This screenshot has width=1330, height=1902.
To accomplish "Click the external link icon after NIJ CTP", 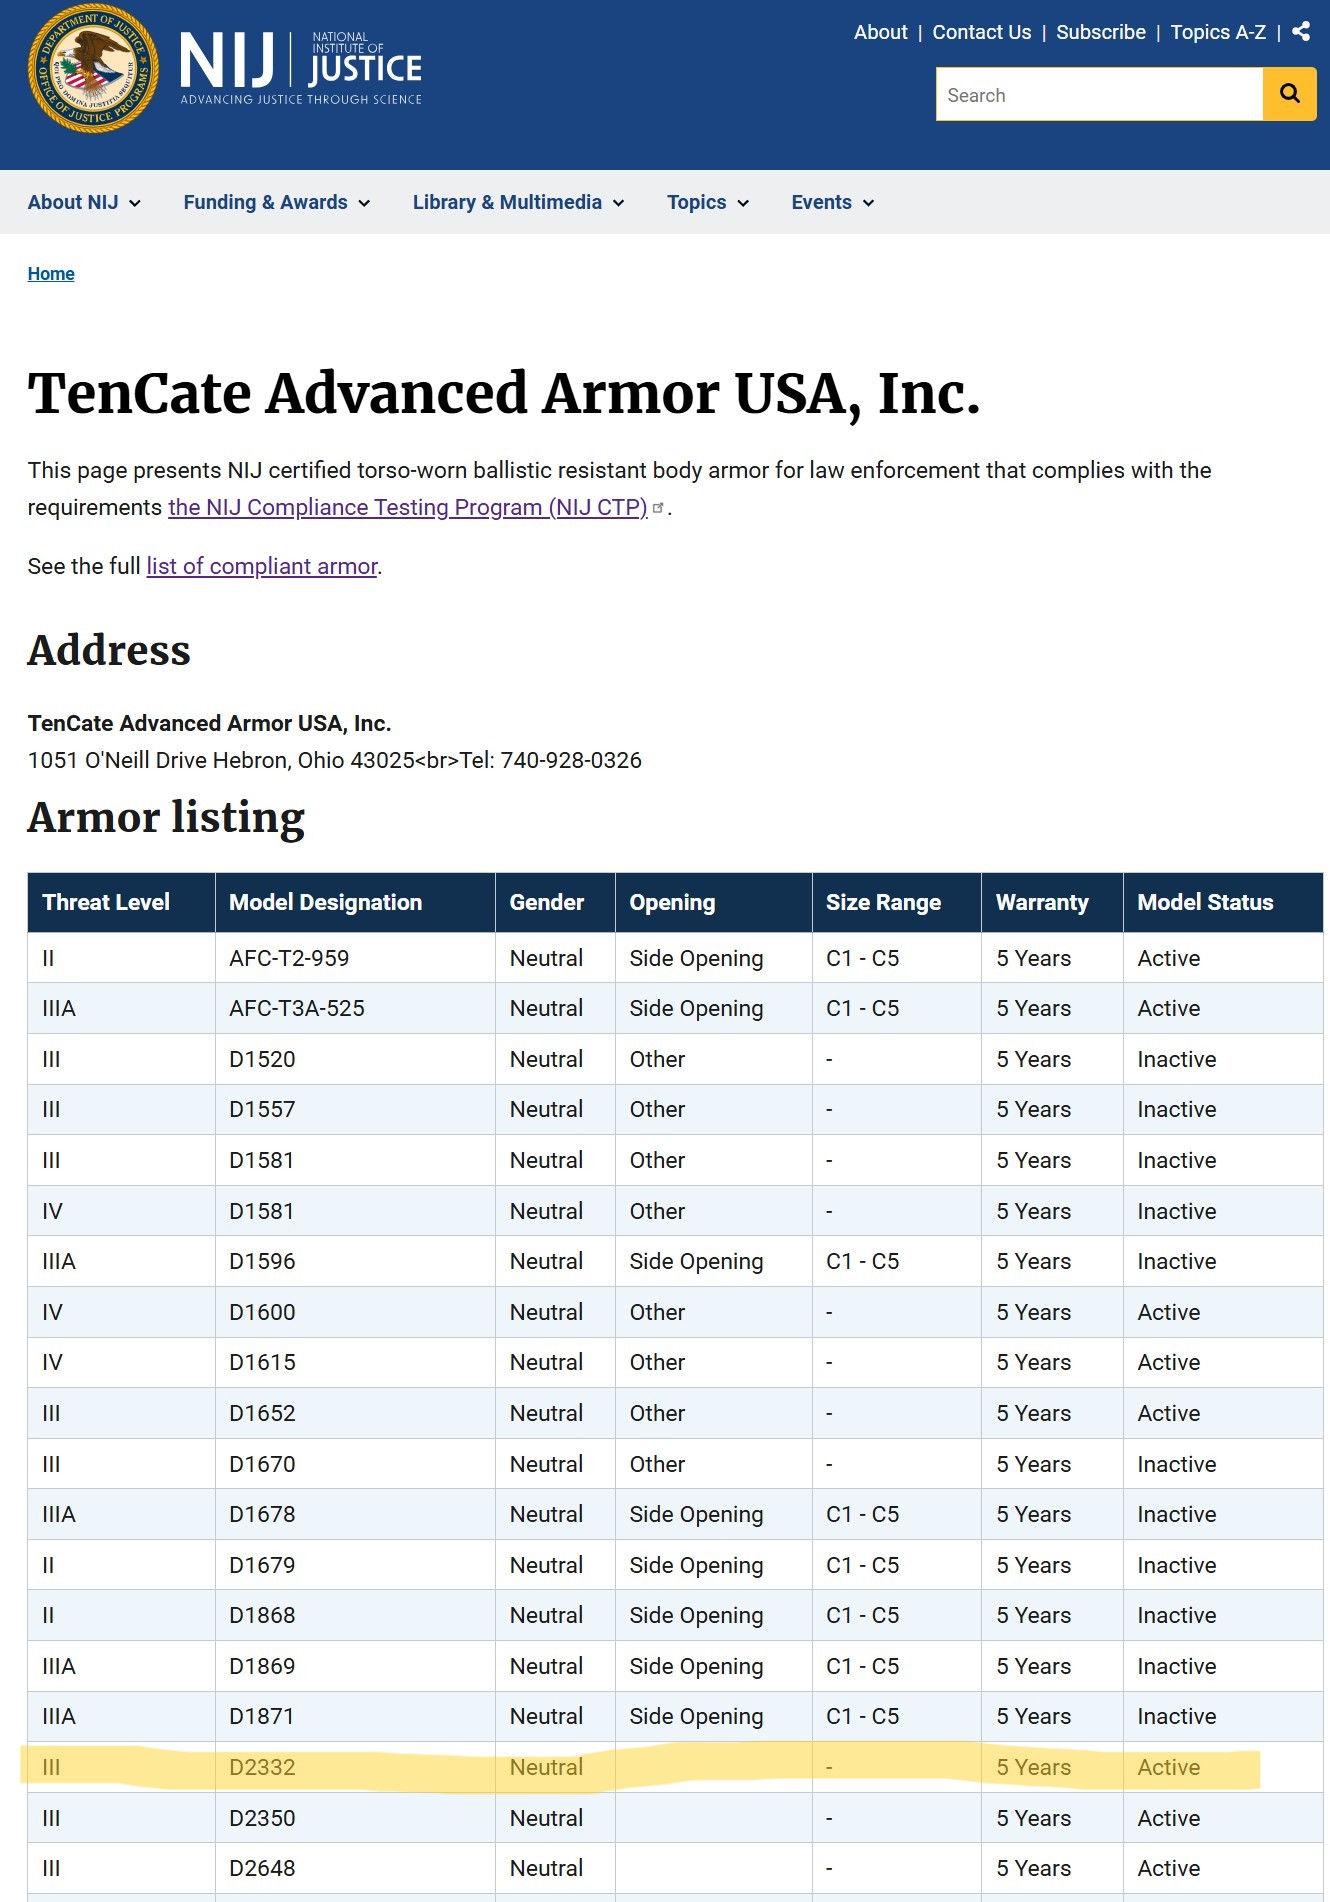I will tap(658, 508).
